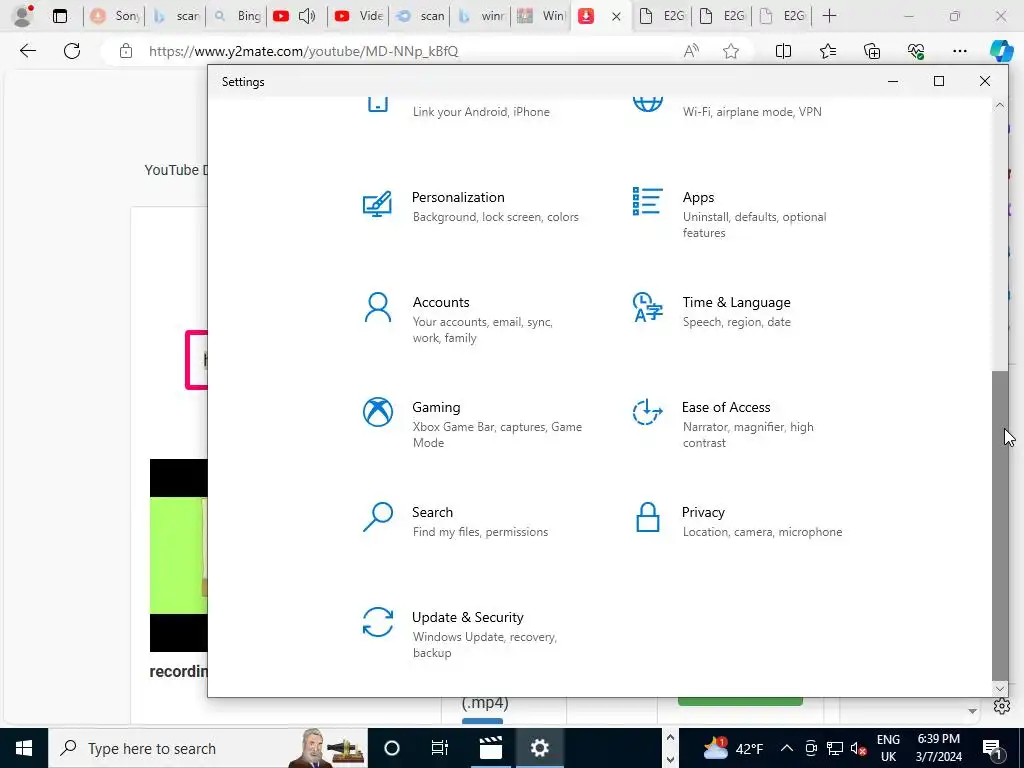The width and height of the screenshot is (1024, 768).
Task: Click the Settings window scrollbar thumb
Action: click(x=999, y=526)
